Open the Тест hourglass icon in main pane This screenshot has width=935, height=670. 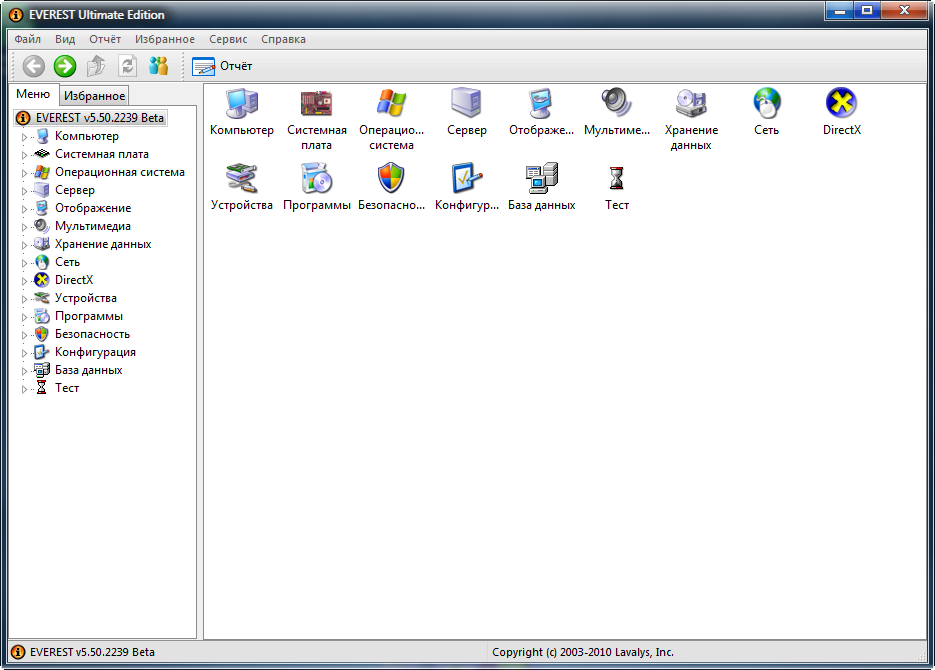click(x=617, y=178)
